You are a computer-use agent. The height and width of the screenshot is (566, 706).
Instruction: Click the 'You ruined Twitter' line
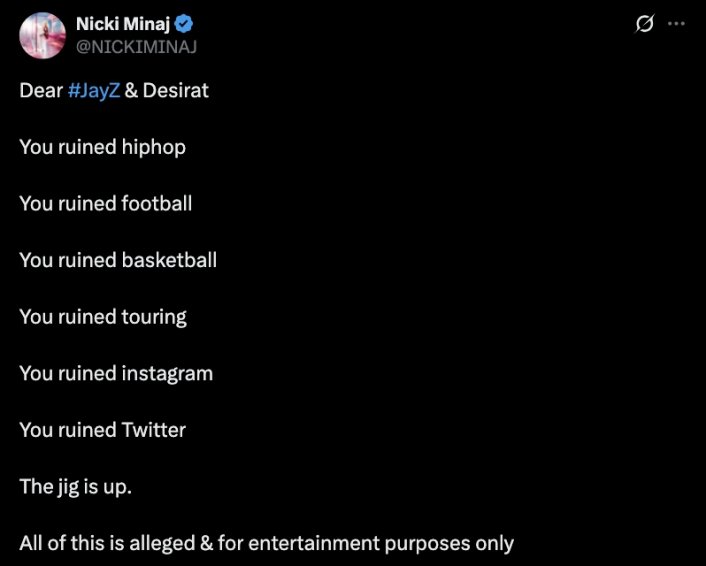point(103,430)
